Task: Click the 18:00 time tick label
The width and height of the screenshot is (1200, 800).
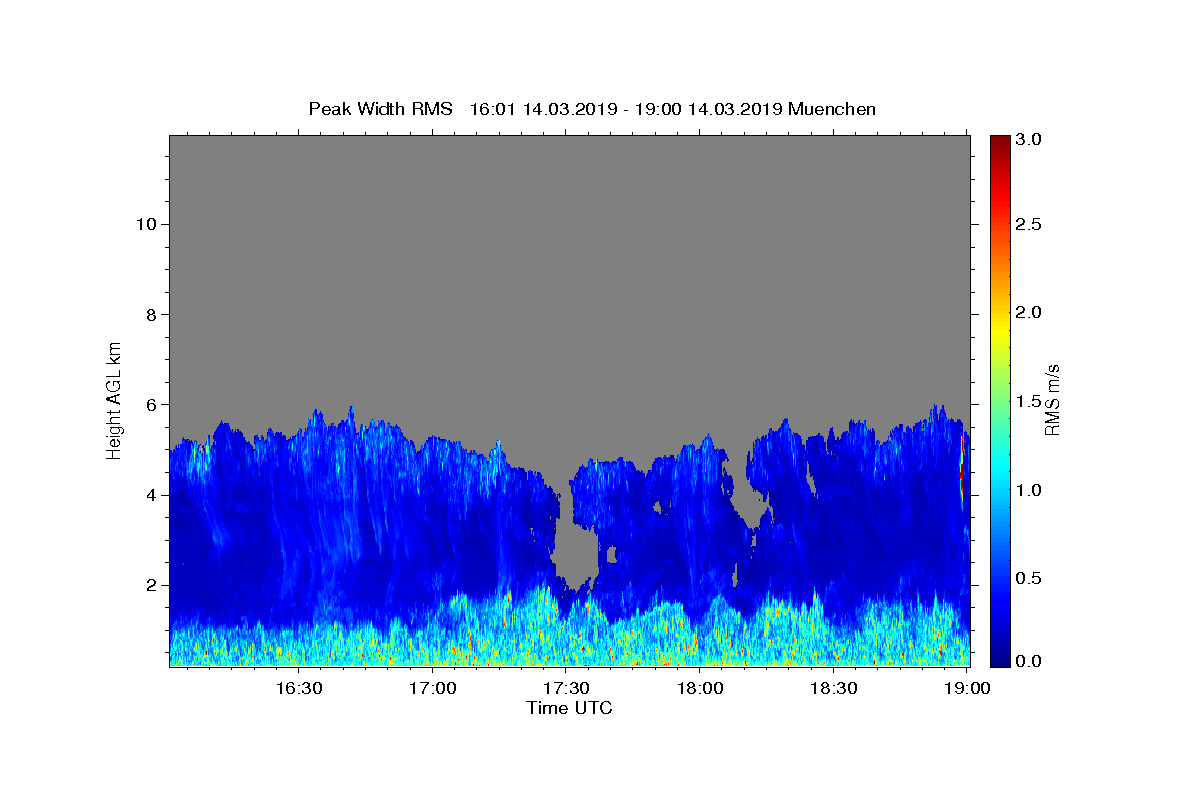Action: click(700, 688)
